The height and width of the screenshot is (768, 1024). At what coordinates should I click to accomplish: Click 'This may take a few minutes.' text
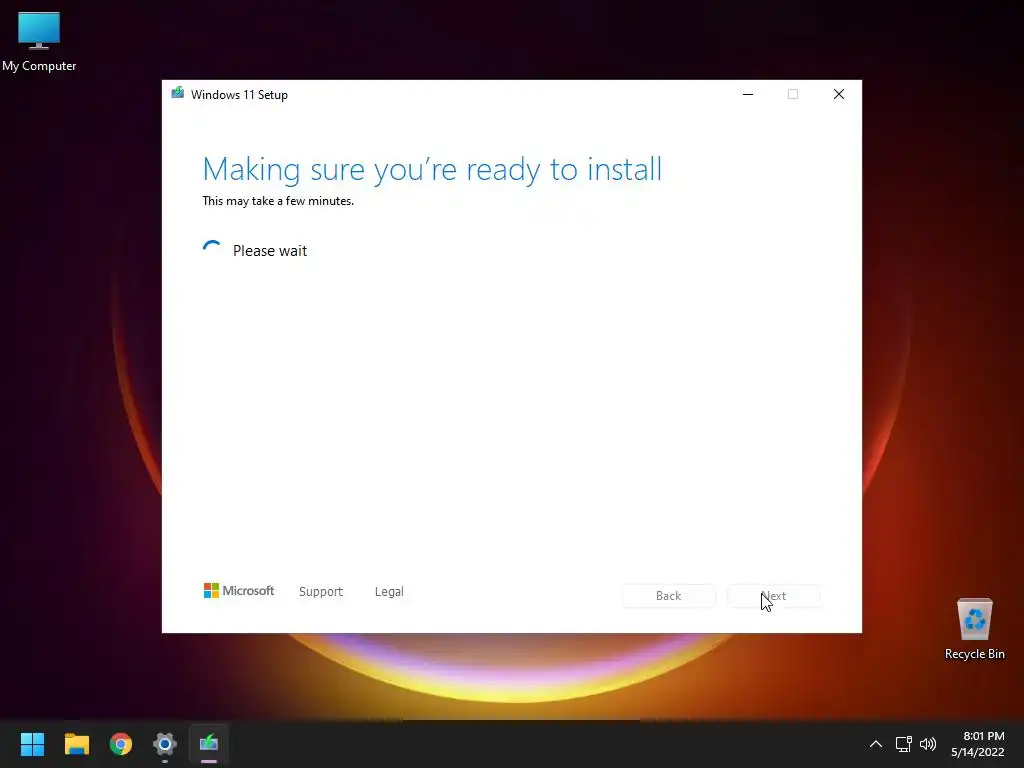click(278, 201)
